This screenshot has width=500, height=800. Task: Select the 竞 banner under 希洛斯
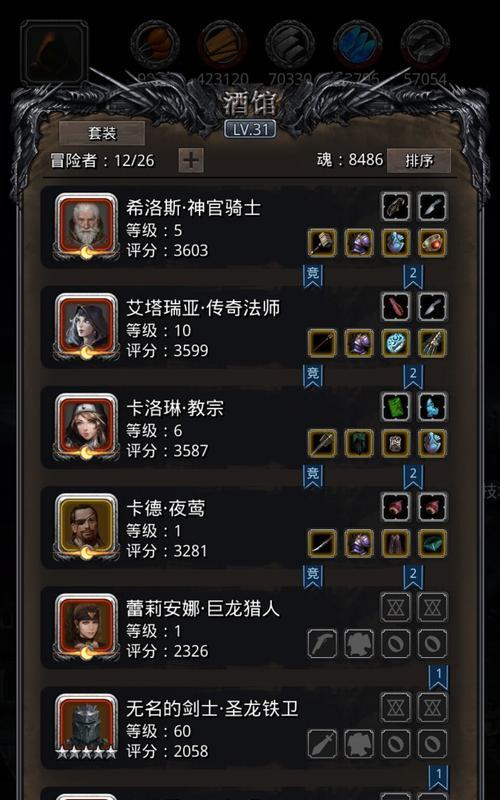[313, 276]
